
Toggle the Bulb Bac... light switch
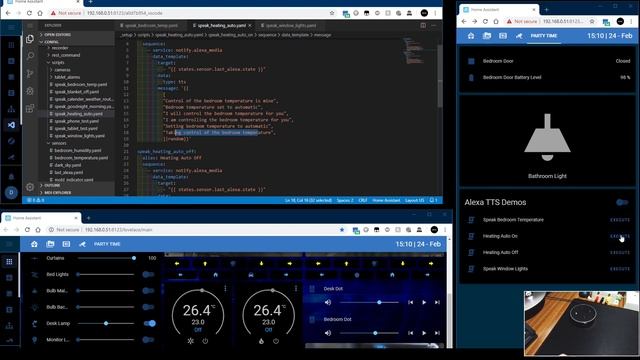pyautogui.click(x=149, y=307)
